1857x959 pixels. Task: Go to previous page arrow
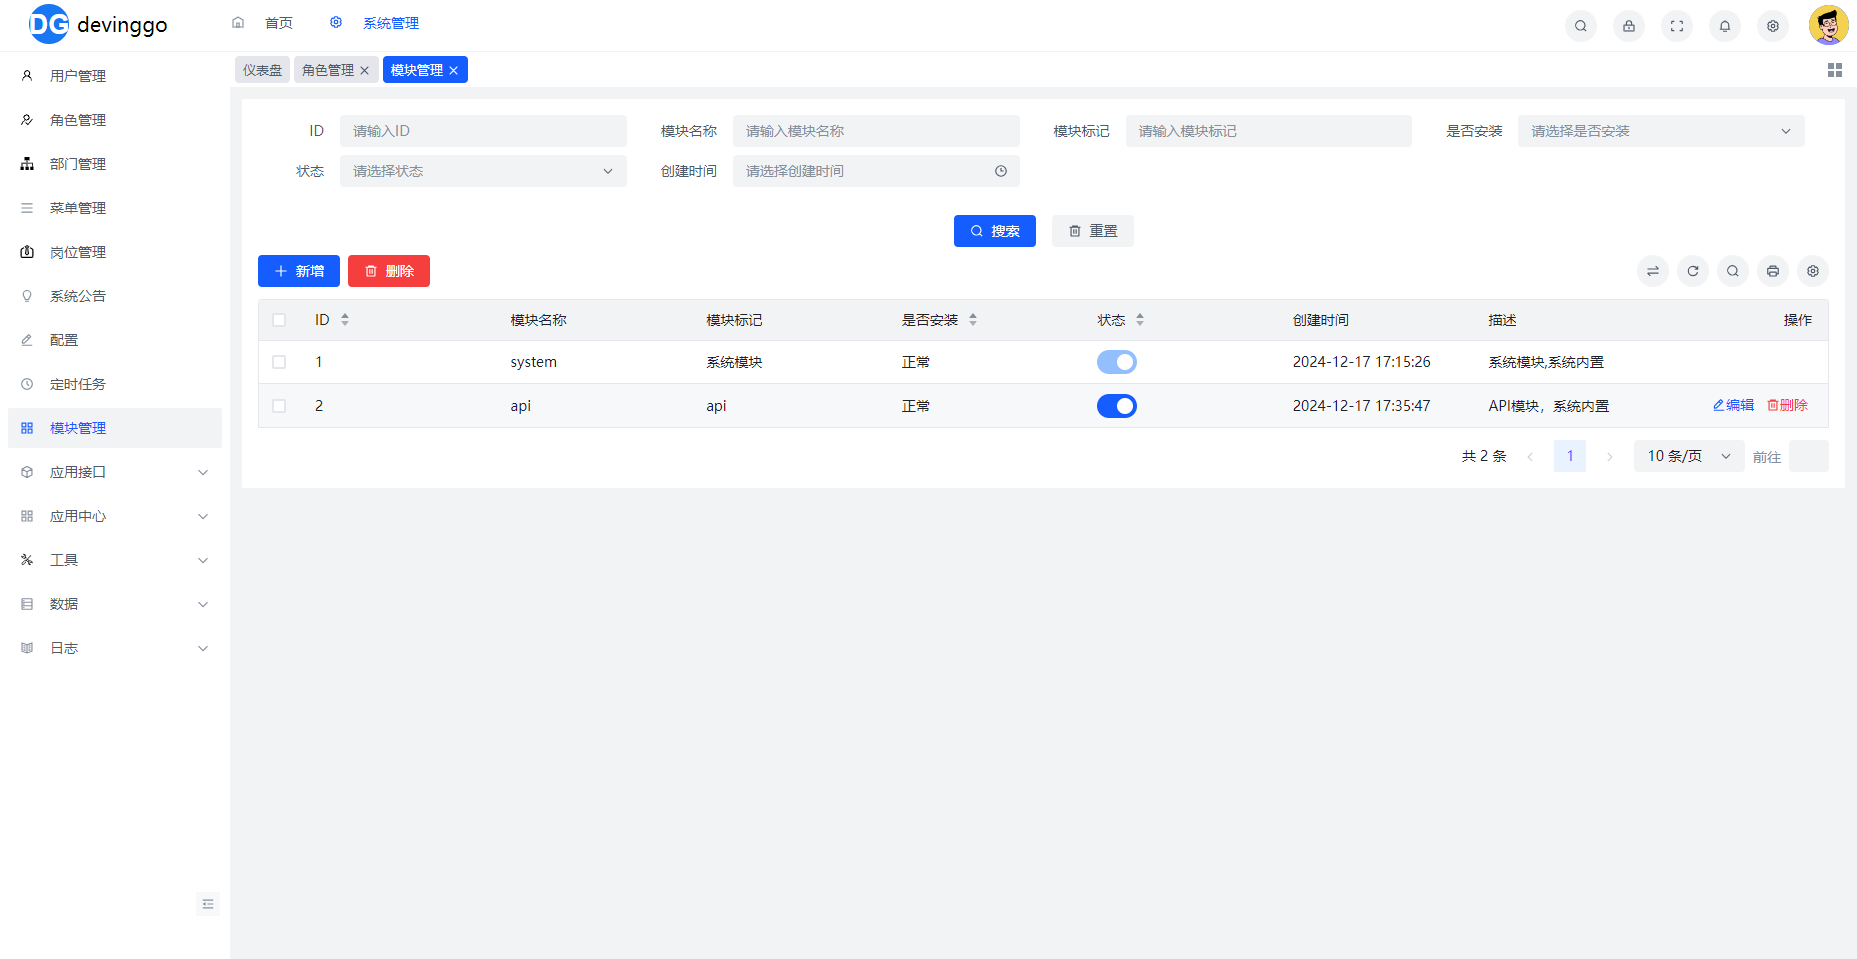(x=1530, y=457)
